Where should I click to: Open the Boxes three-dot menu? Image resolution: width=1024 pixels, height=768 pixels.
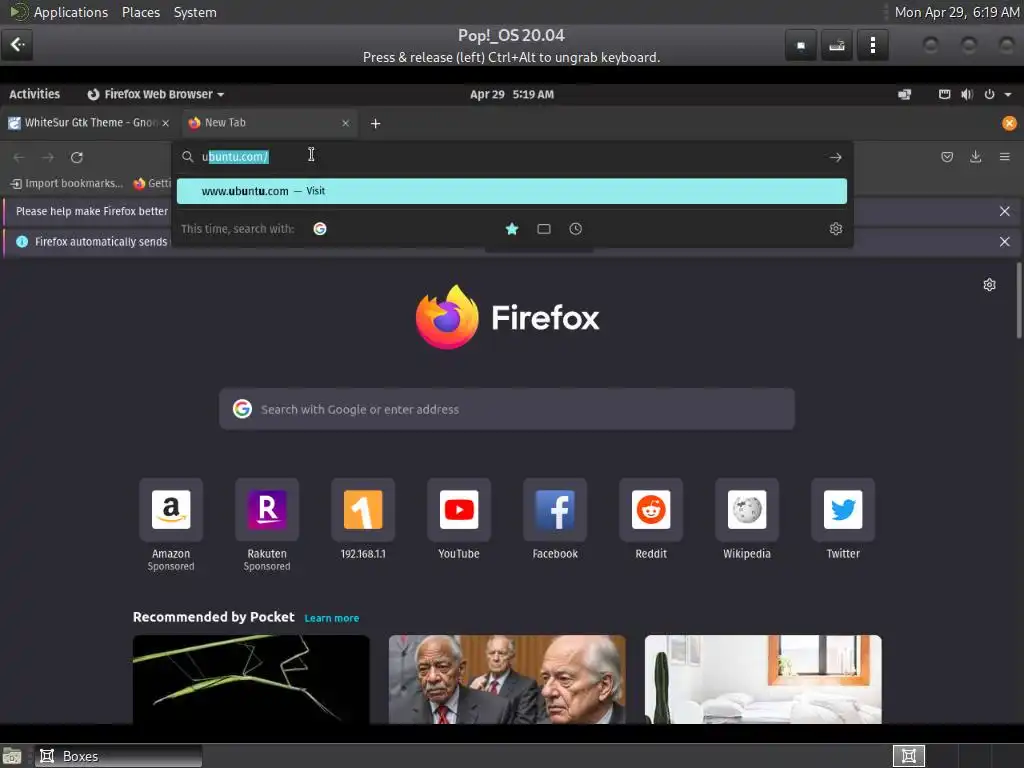point(872,45)
